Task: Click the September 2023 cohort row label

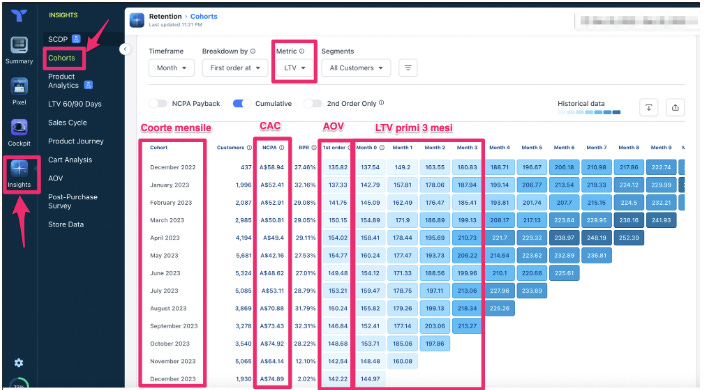Action: [174, 326]
